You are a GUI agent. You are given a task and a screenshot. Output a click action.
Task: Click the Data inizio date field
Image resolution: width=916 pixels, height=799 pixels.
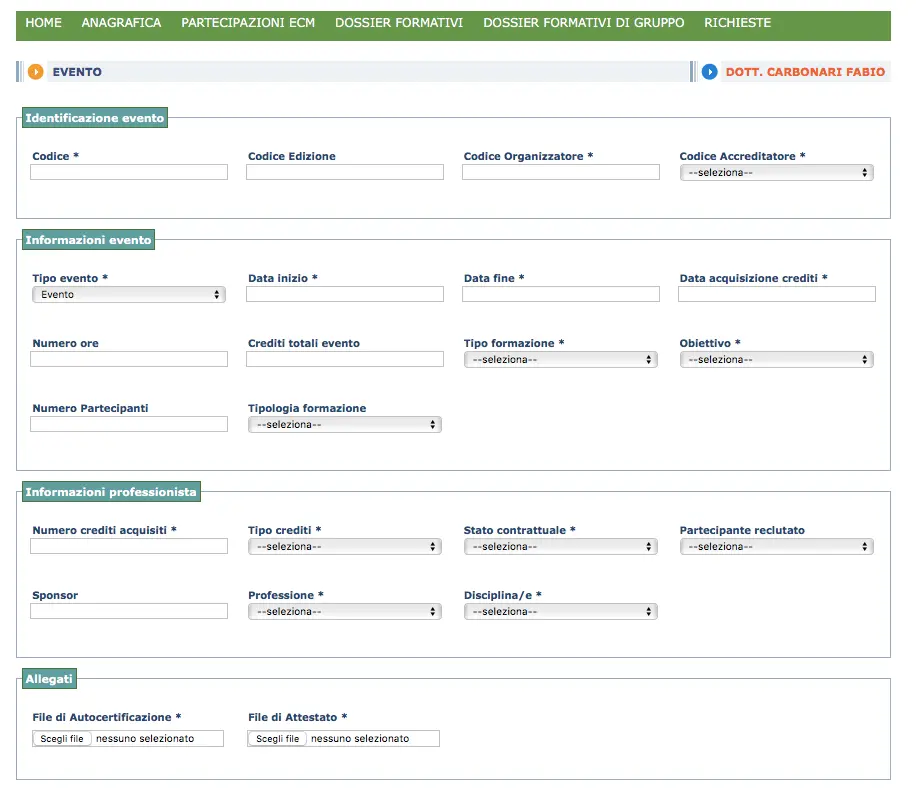[x=345, y=294]
